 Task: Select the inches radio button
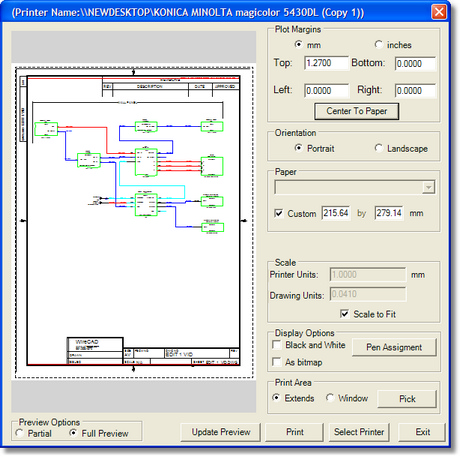[x=378, y=44]
